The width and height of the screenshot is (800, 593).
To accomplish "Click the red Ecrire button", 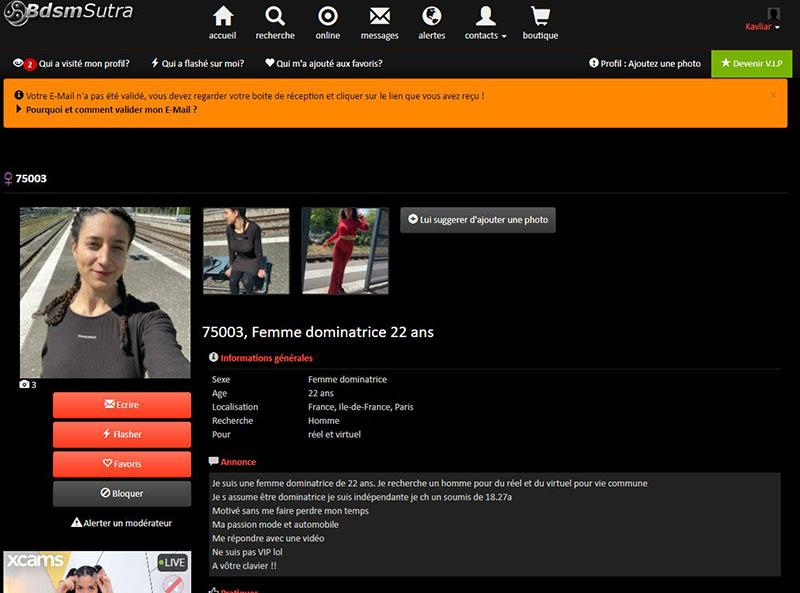I will [122, 405].
